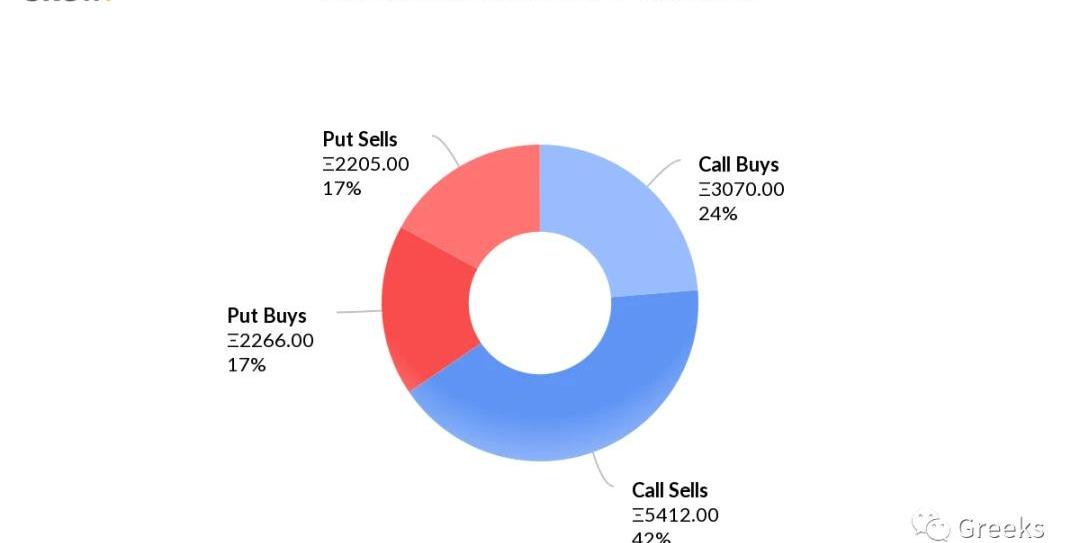This screenshot has height=543, width=1080.
Task: Click the "Call Buys" label text
Action: [x=738, y=165]
